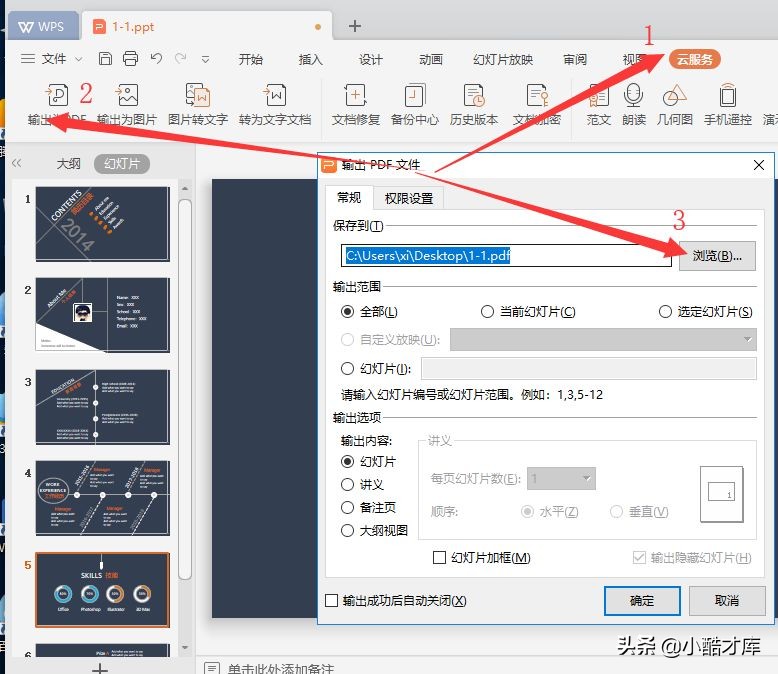Select the 全部 output range radio

(x=347, y=312)
